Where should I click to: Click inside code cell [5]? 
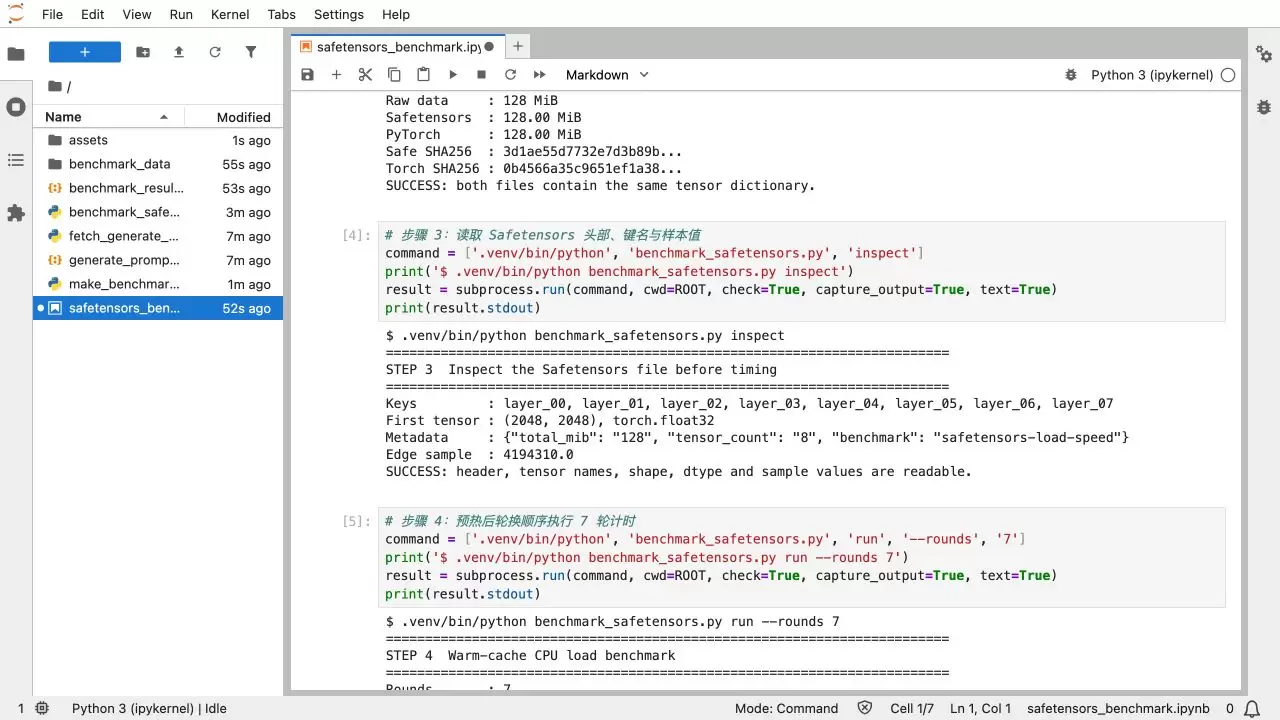coord(801,558)
